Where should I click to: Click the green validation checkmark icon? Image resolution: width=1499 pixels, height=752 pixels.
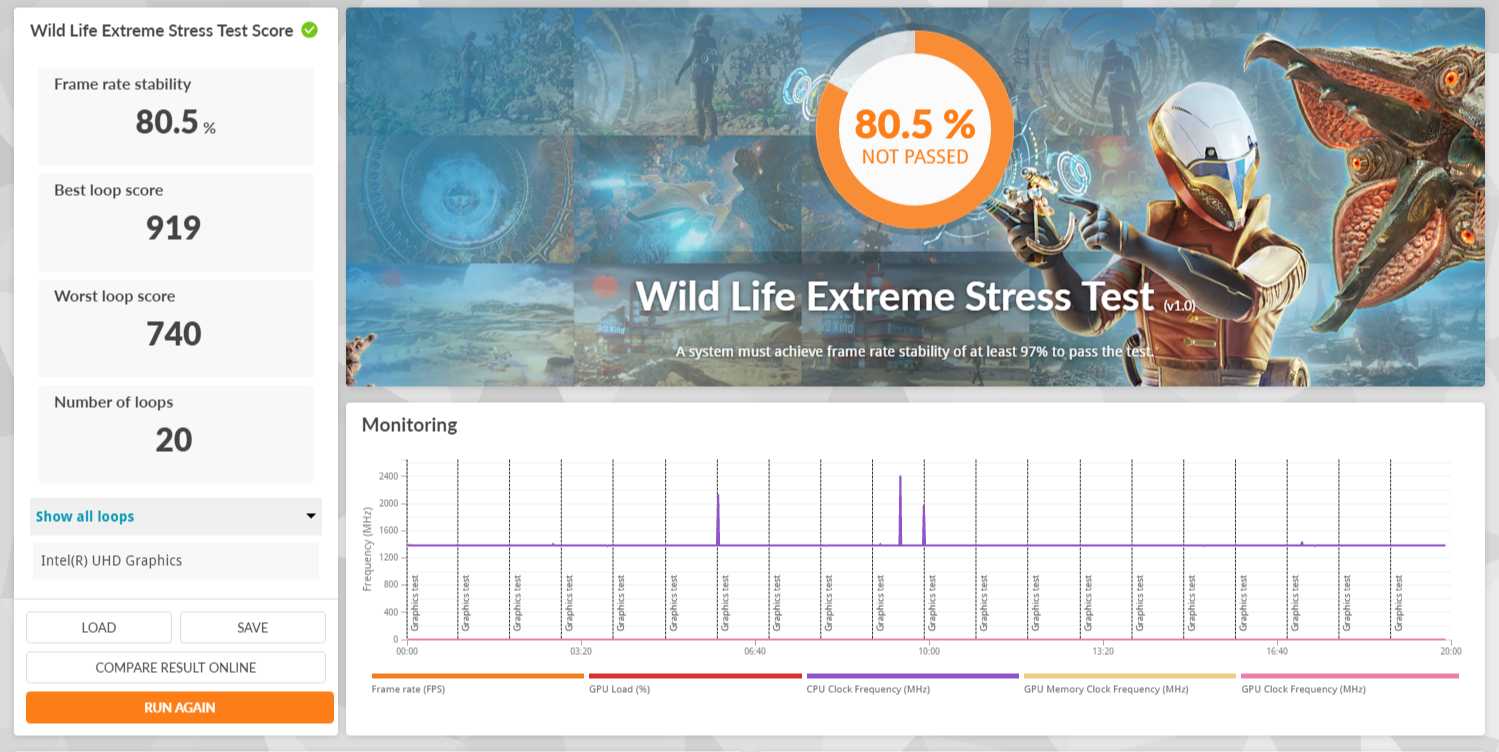pyautogui.click(x=310, y=30)
